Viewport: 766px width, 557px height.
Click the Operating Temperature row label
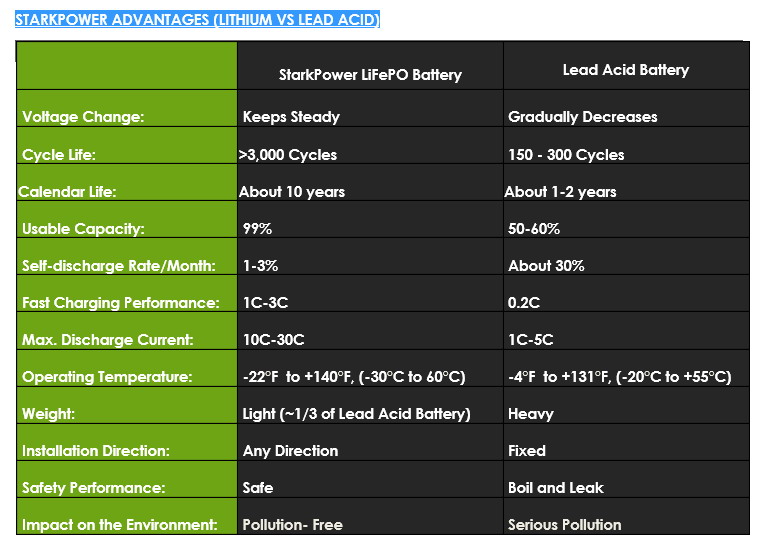click(107, 377)
